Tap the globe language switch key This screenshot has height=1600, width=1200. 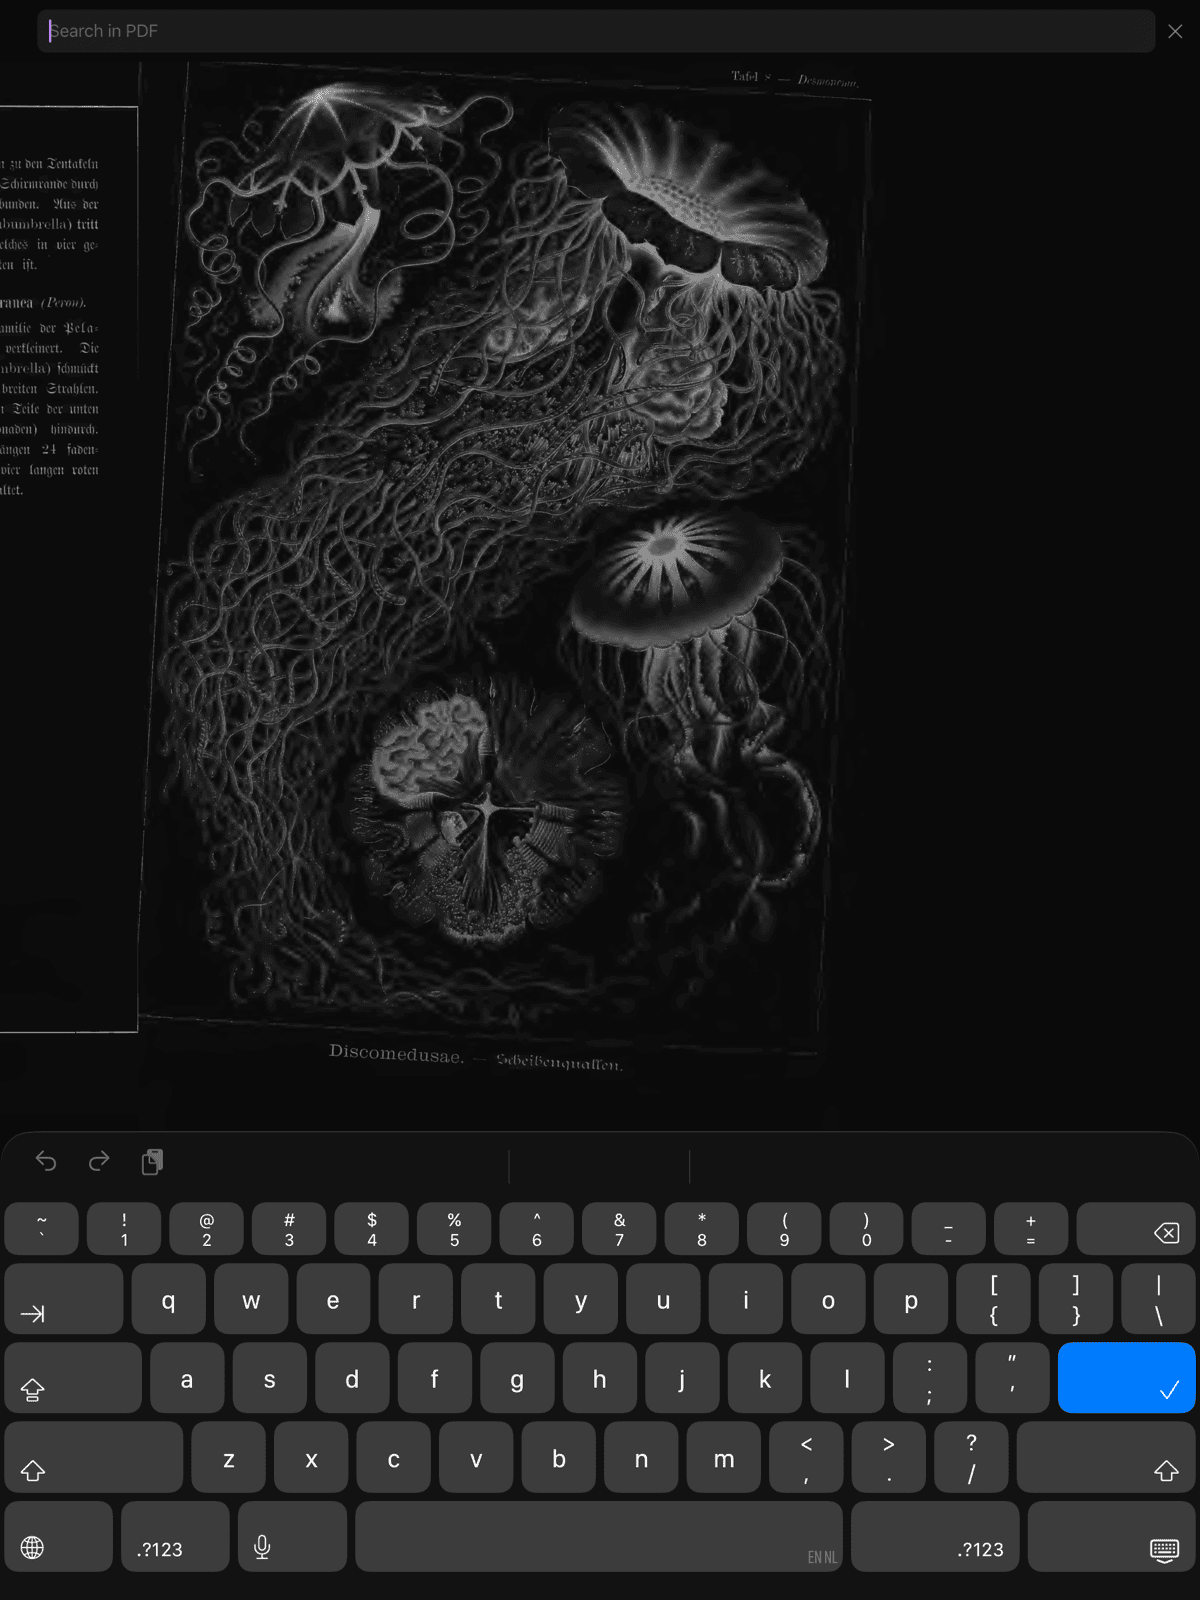(58, 1536)
